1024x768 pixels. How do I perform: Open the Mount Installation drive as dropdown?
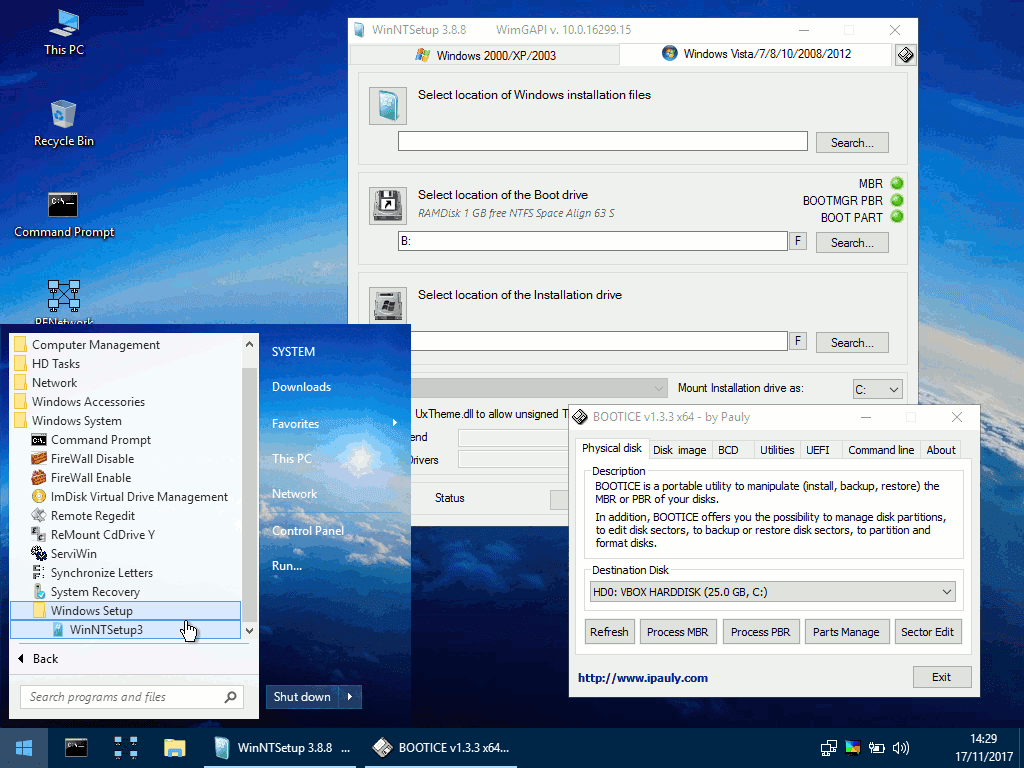877,389
